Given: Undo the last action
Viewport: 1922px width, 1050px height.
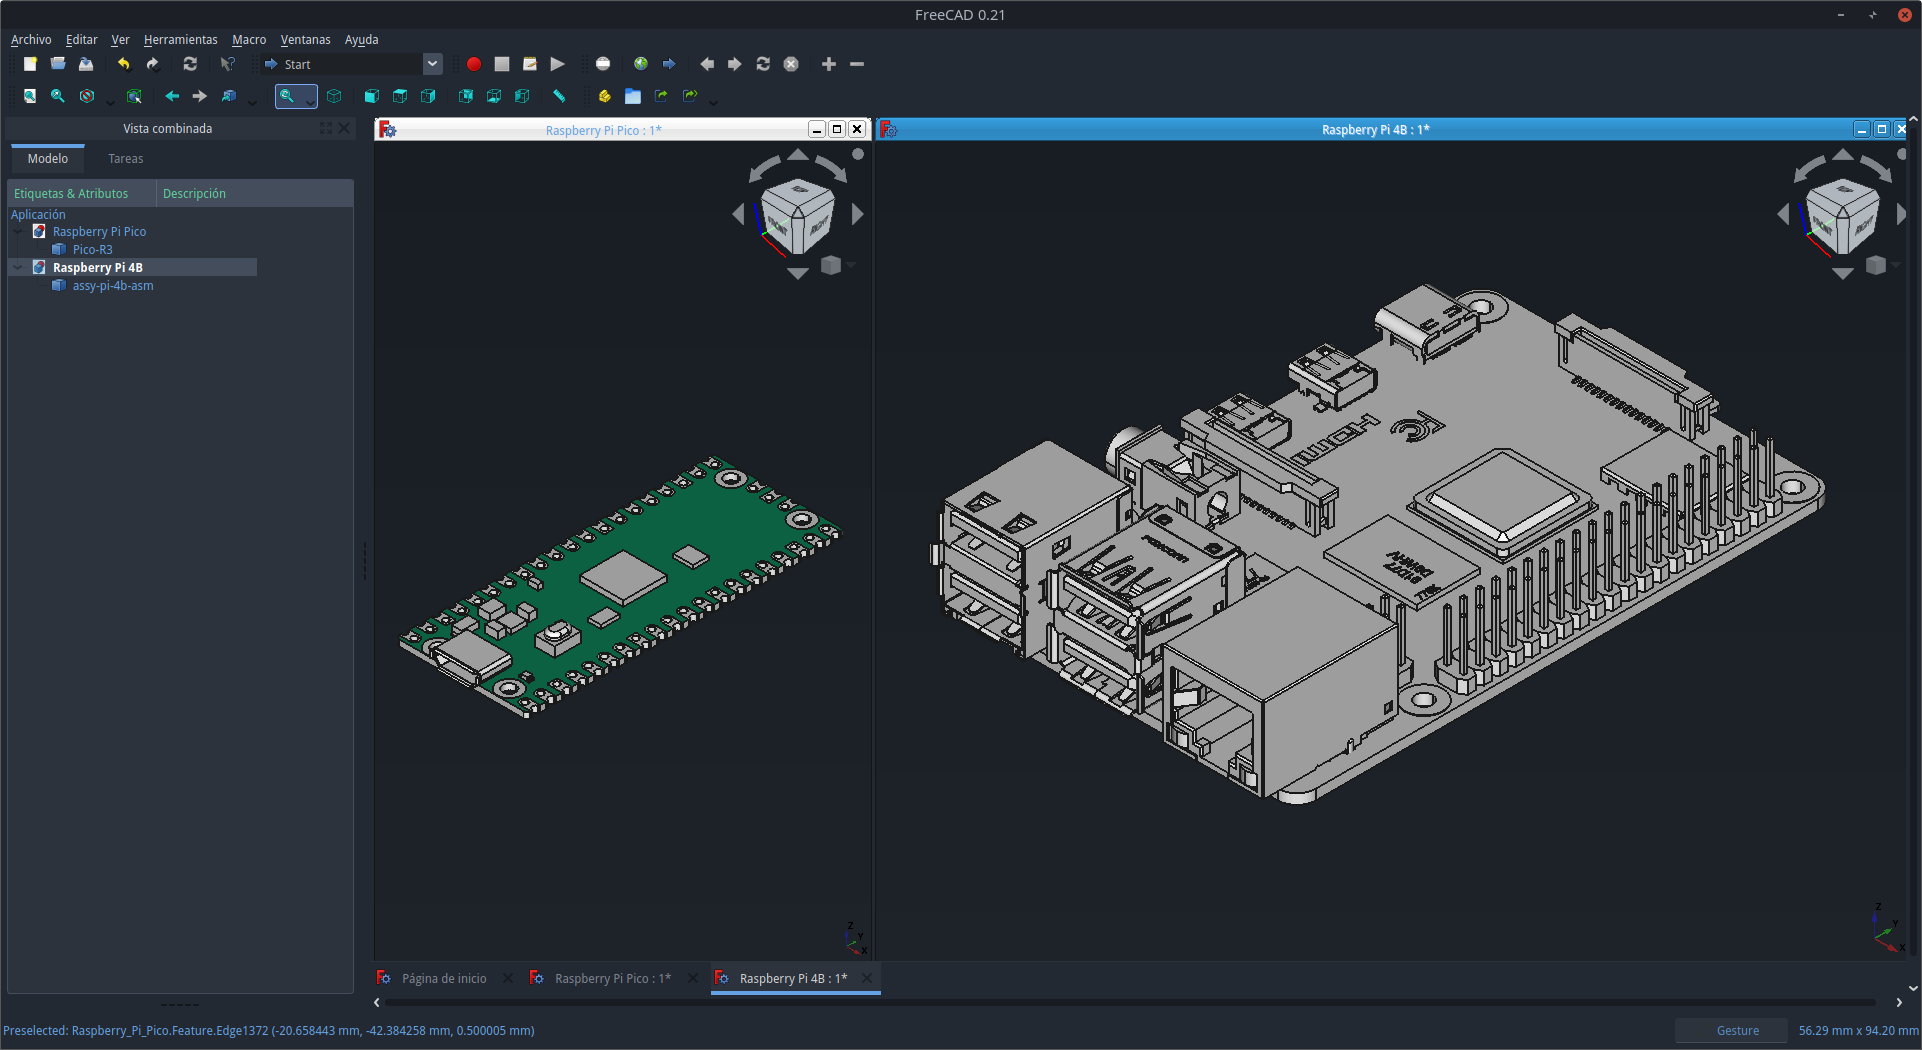Looking at the screenshot, I should (x=123, y=64).
